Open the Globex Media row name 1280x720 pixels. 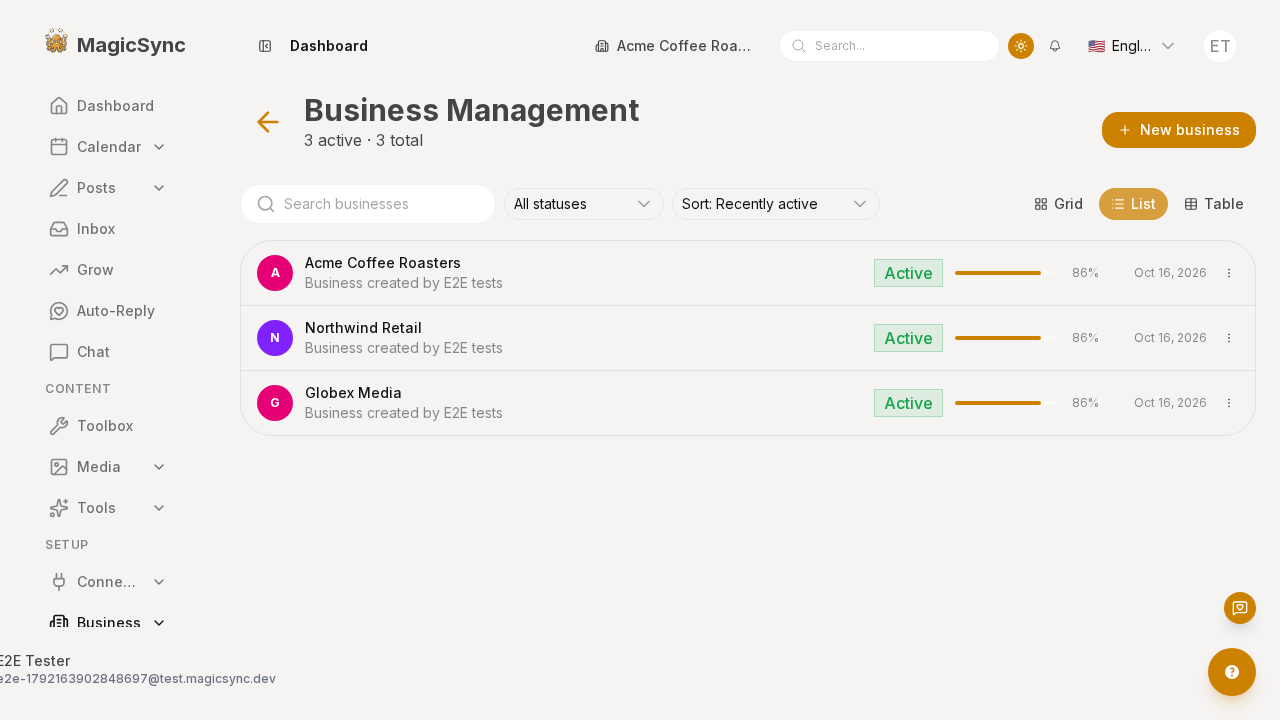(x=353, y=393)
